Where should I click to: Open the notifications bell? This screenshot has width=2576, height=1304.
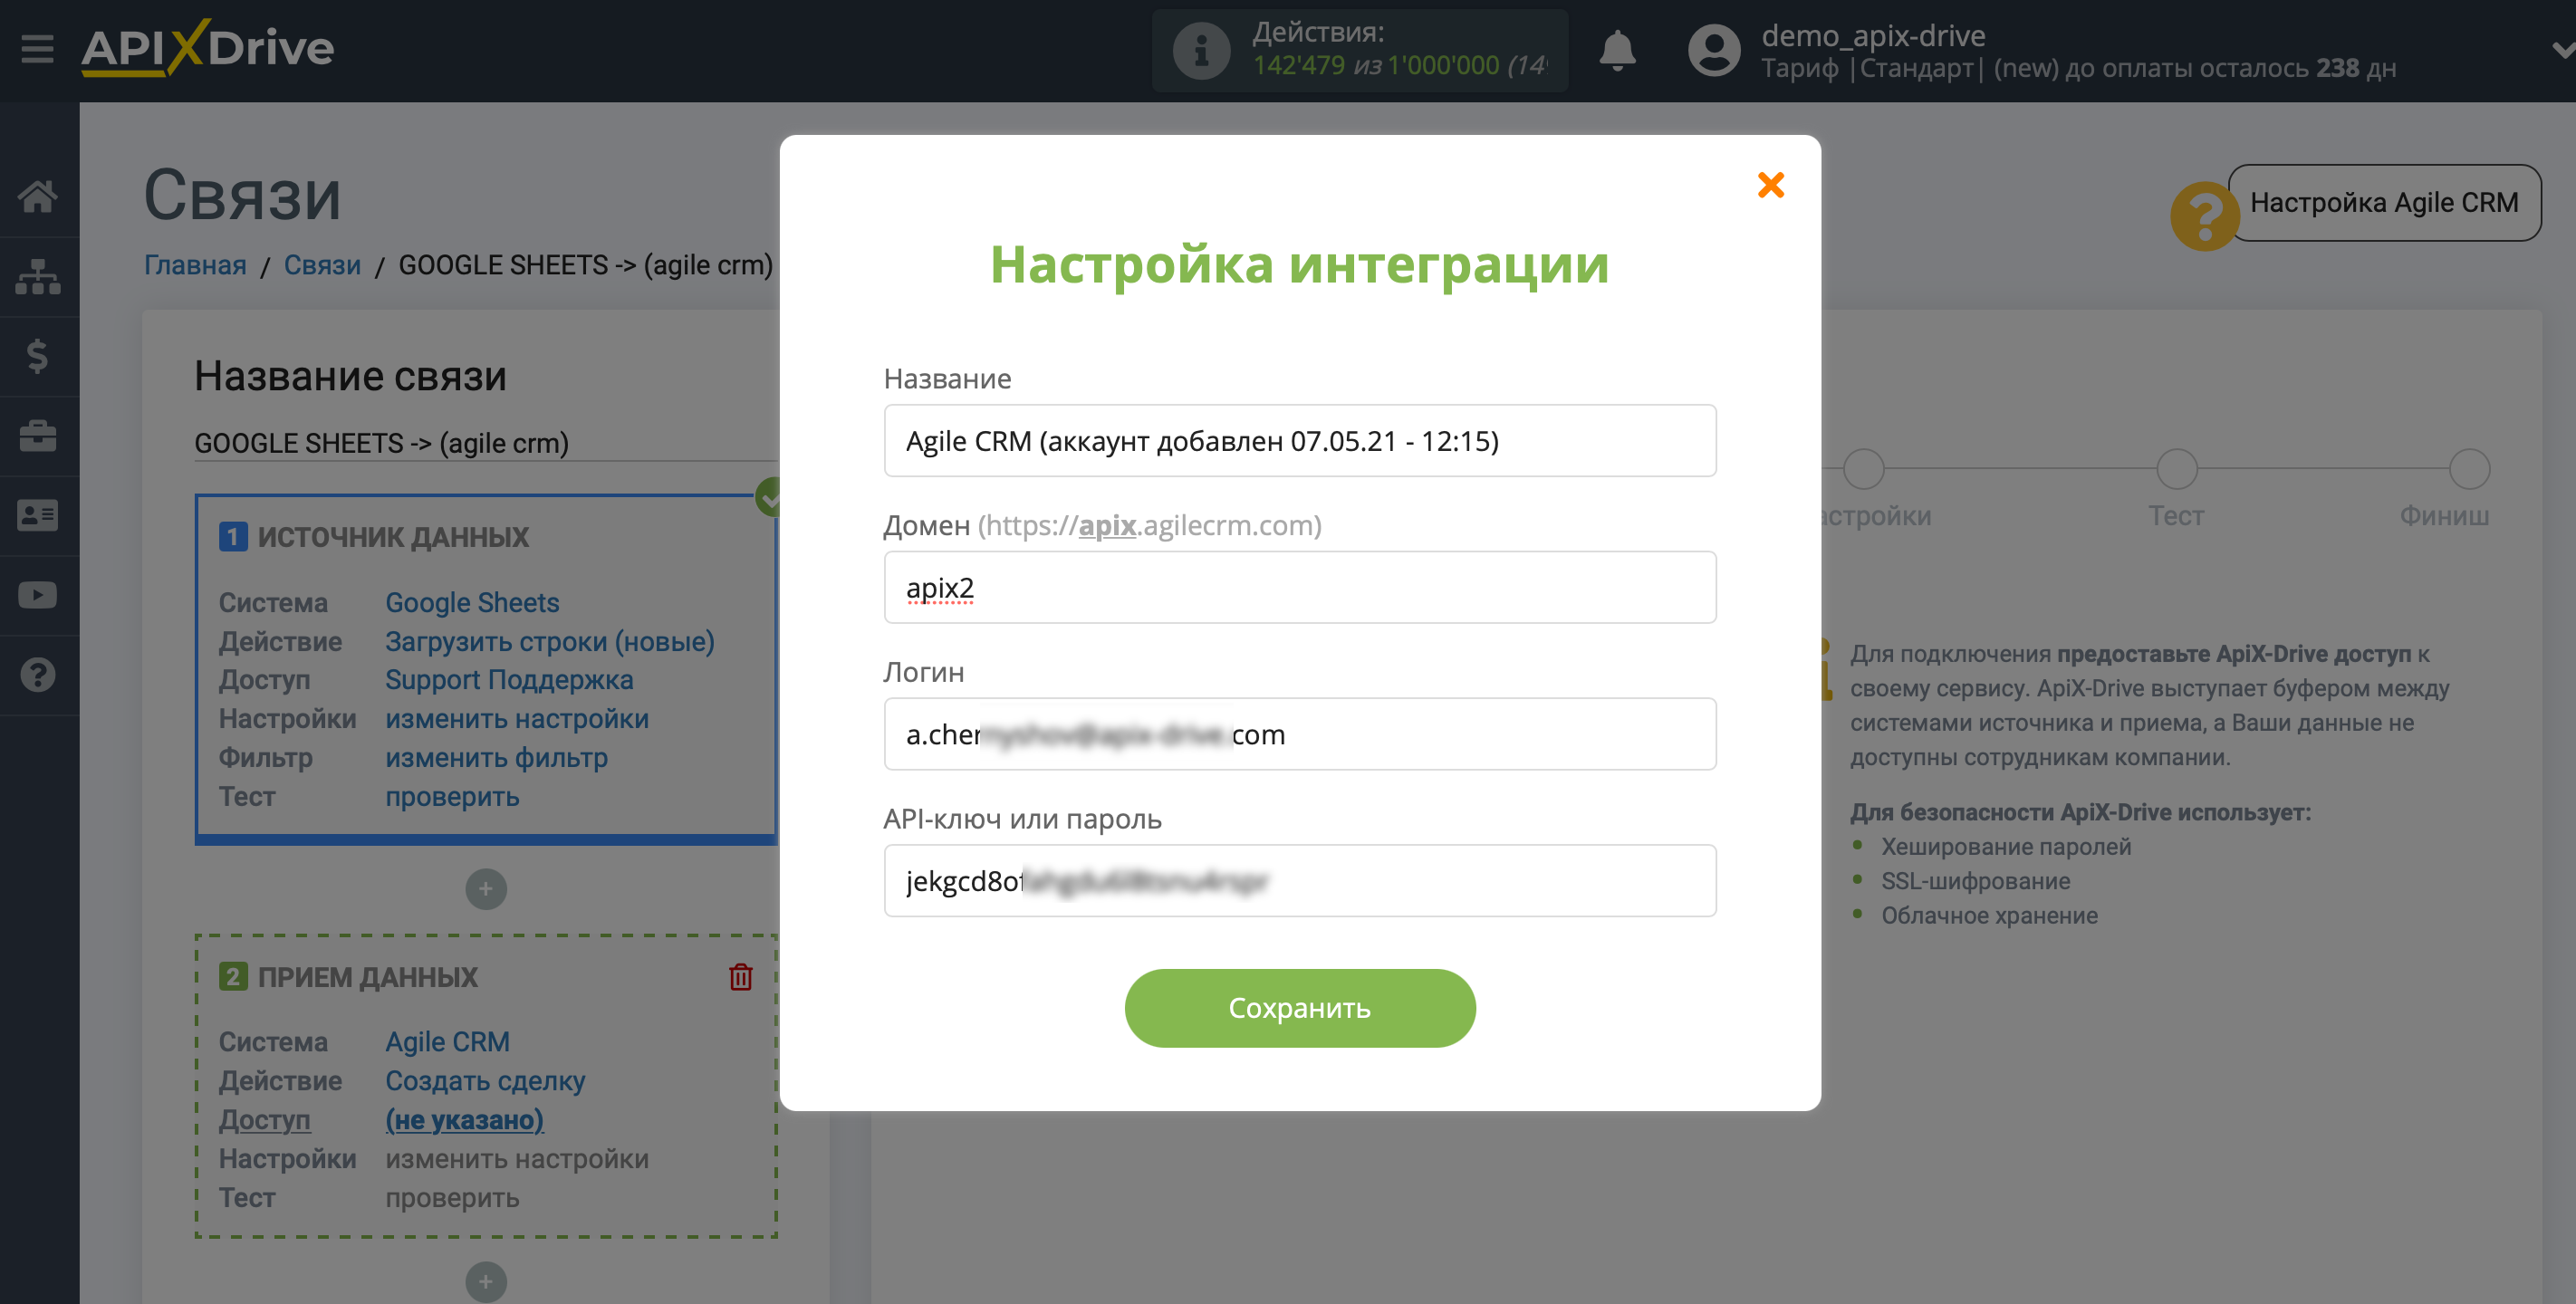point(1616,50)
